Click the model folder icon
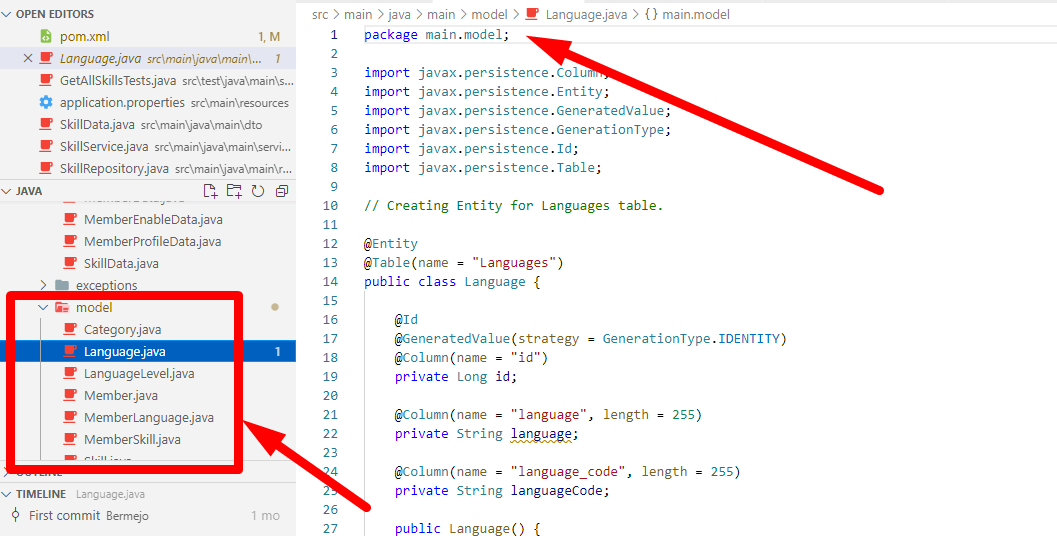This screenshot has width=1057, height=536. pos(62,308)
